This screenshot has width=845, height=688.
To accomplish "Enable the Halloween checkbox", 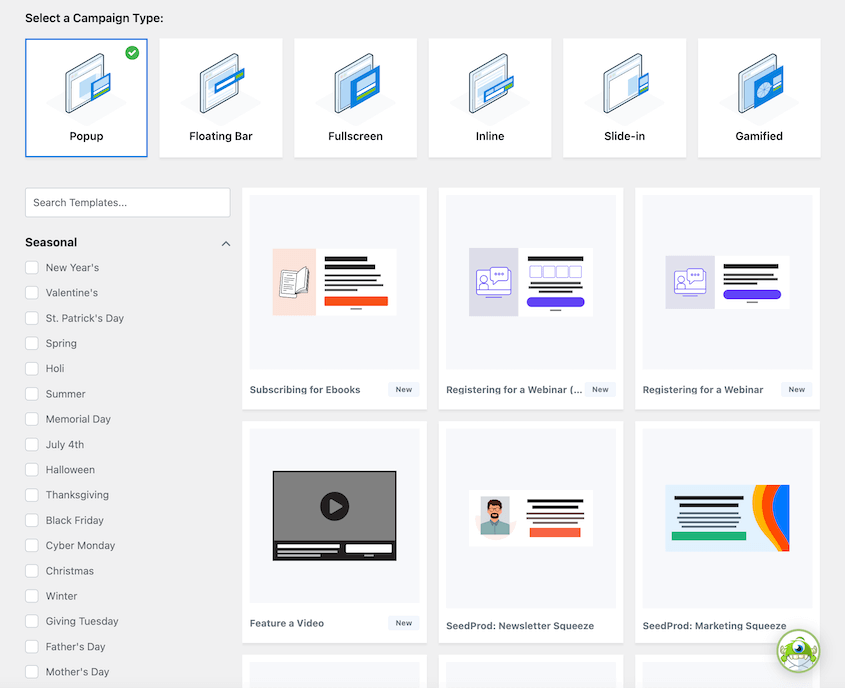I will pyautogui.click(x=31, y=469).
